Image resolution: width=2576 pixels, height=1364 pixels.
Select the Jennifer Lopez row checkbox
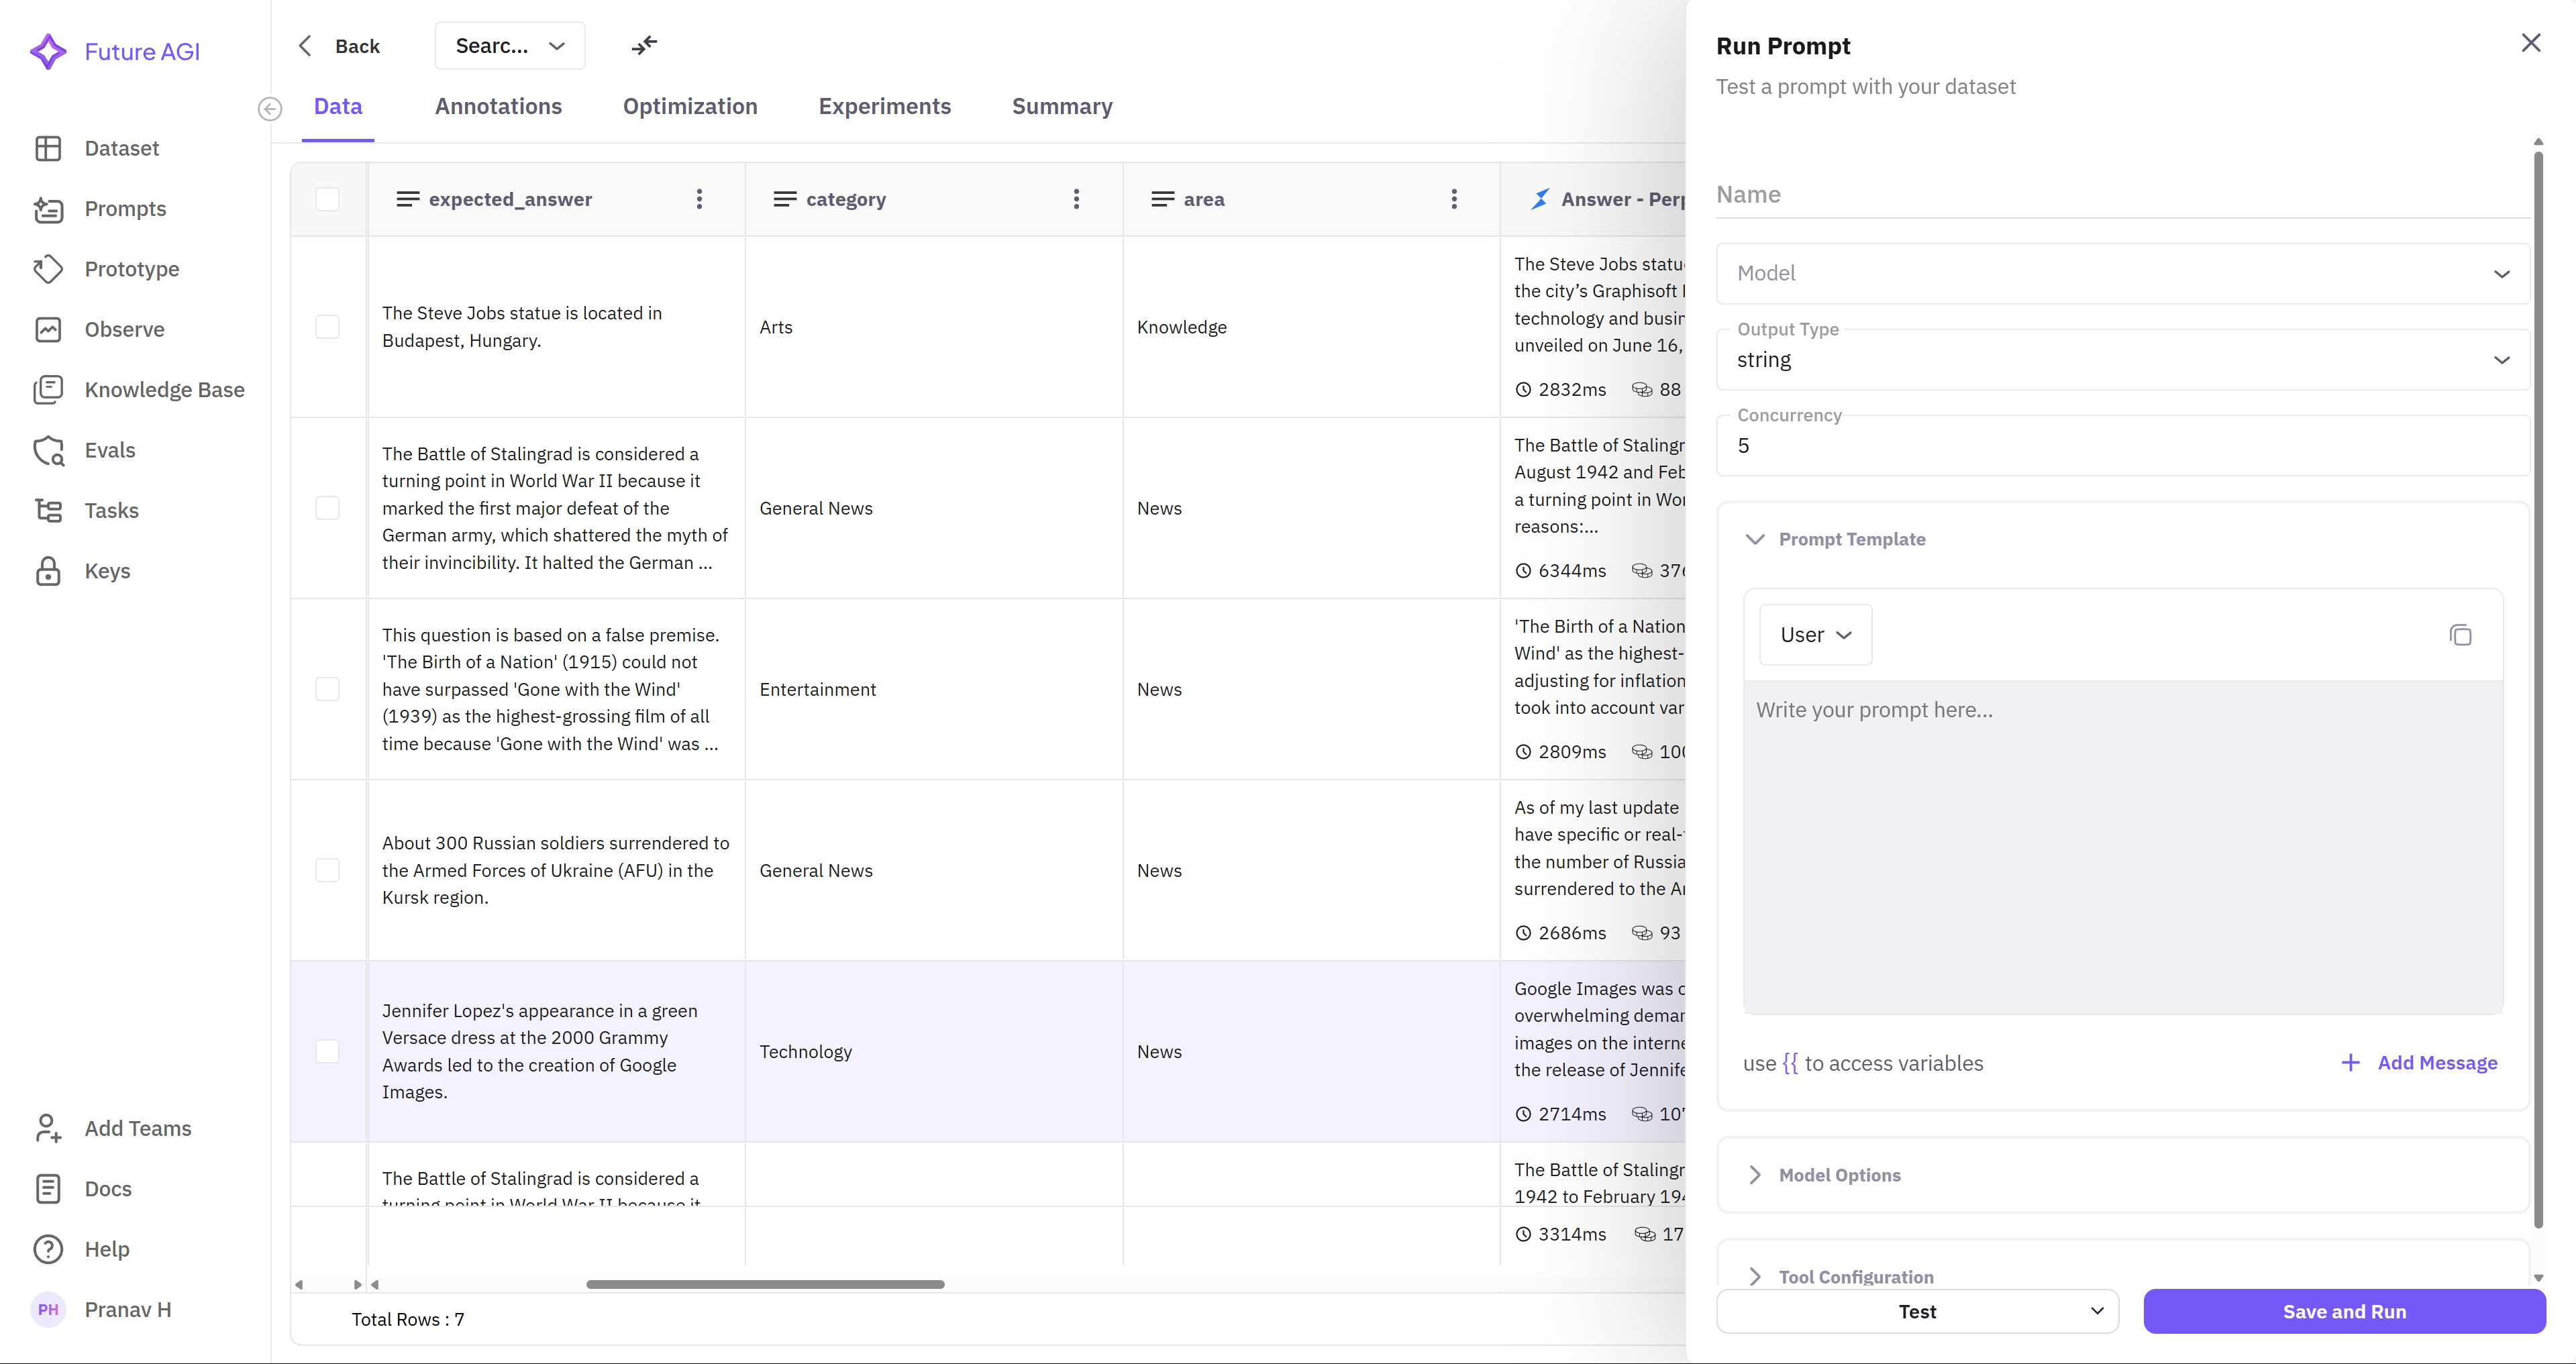click(327, 1051)
